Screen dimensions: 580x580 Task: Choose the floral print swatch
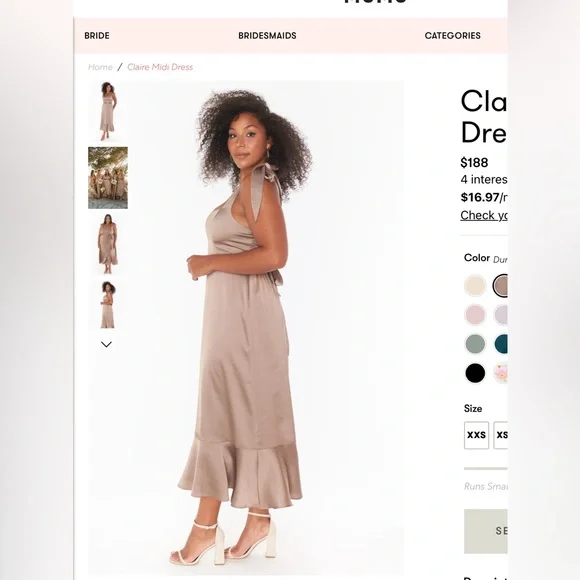(501, 373)
